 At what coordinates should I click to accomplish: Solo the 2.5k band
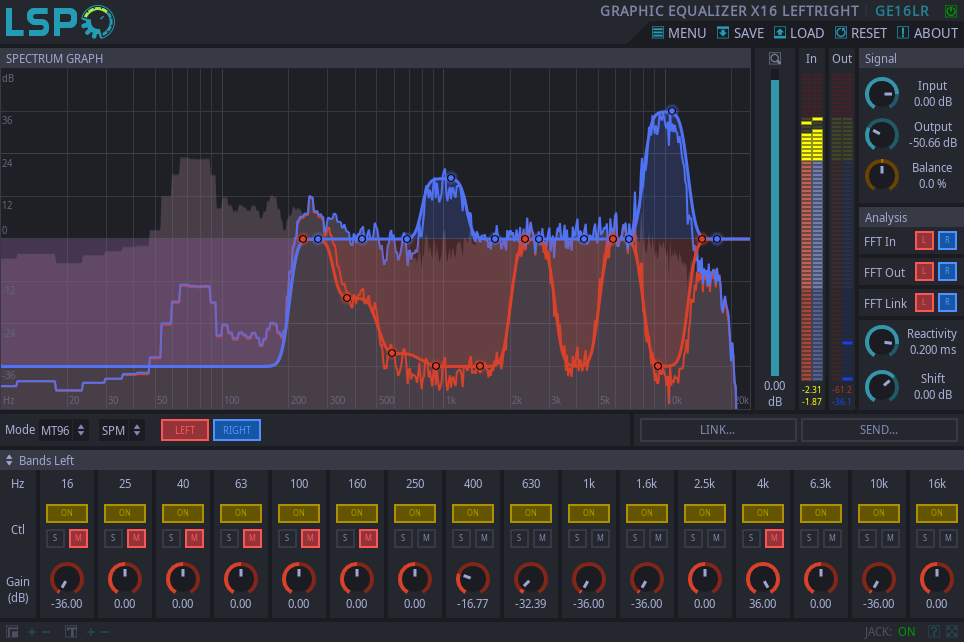tap(693, 538)
